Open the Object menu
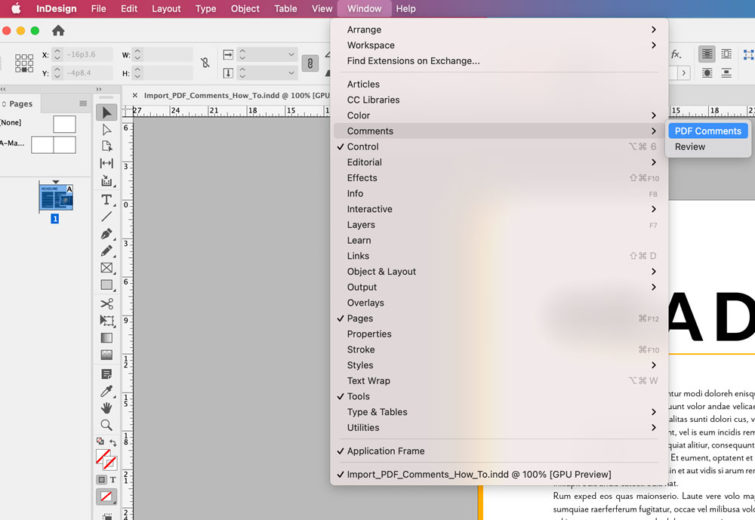Viewport: 755px width, 520px height. tap(245, 9)
